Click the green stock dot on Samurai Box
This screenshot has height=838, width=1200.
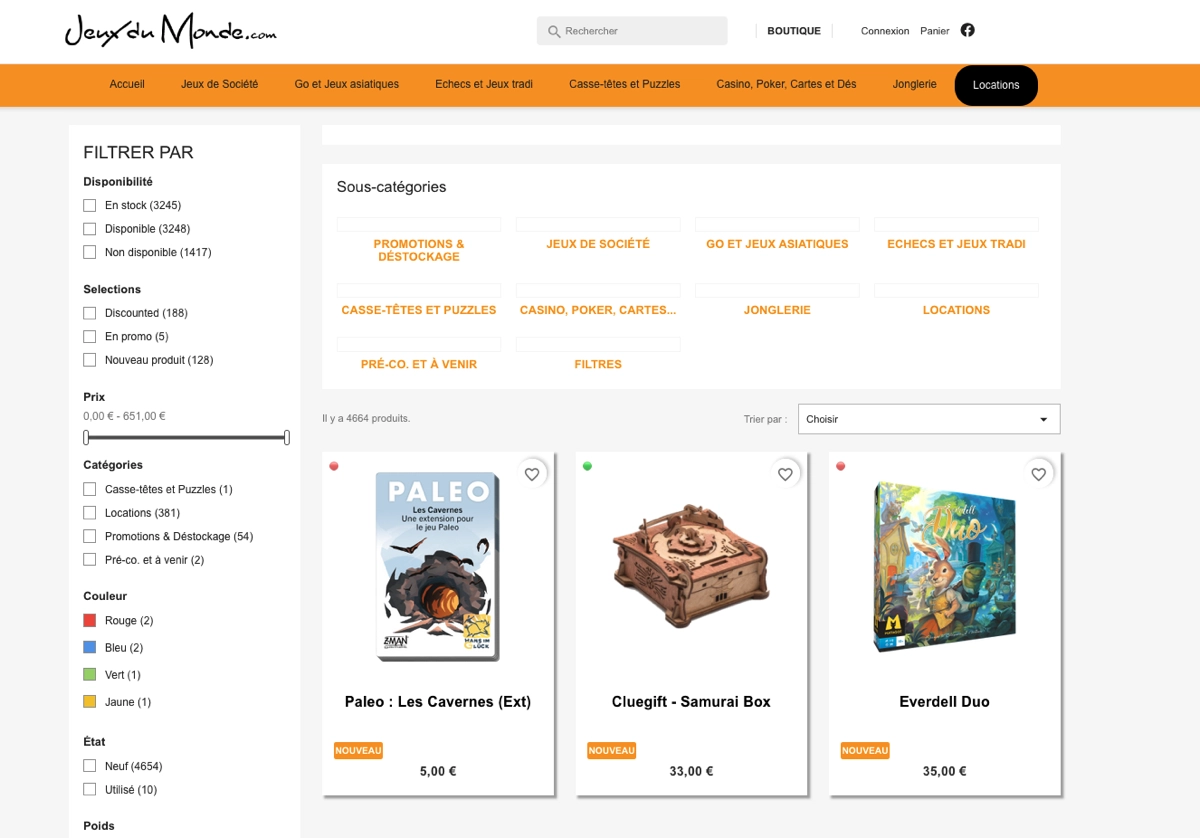587,466
